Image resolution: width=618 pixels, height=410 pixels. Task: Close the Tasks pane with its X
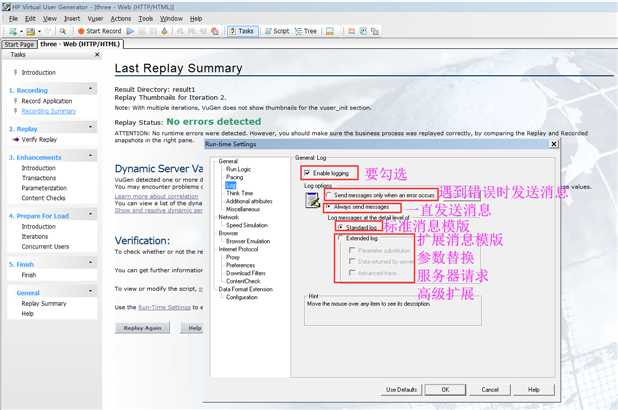coord(97,54)
